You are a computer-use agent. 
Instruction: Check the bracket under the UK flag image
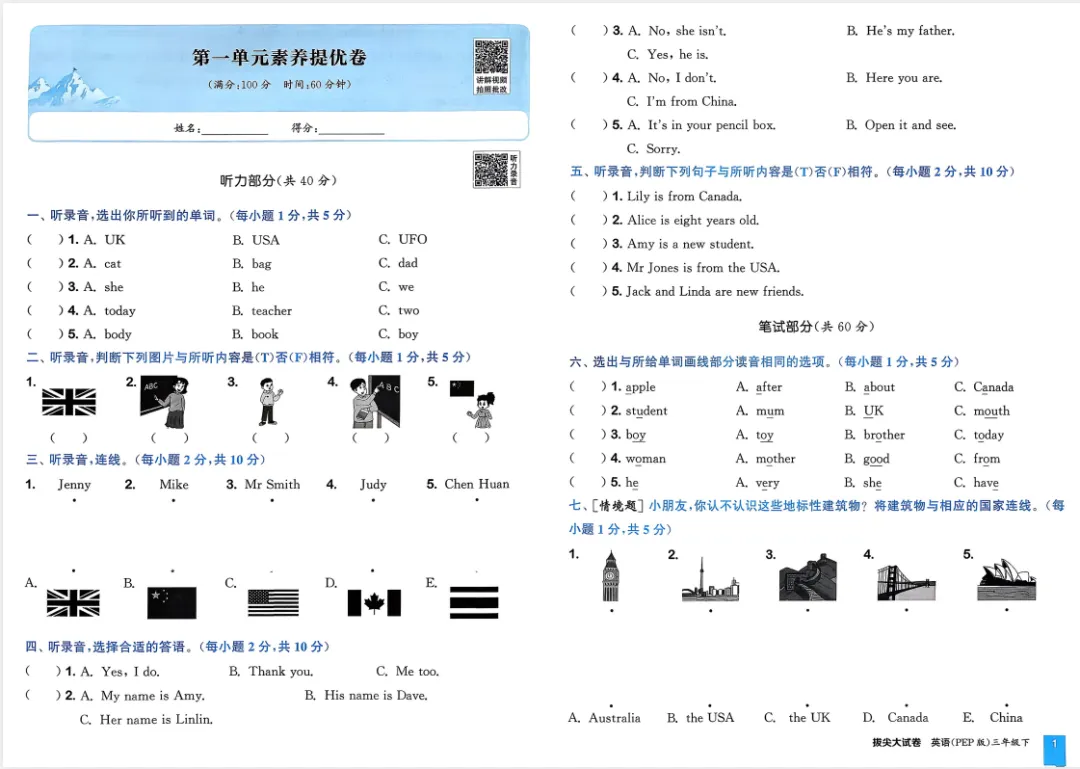[67, 437]
